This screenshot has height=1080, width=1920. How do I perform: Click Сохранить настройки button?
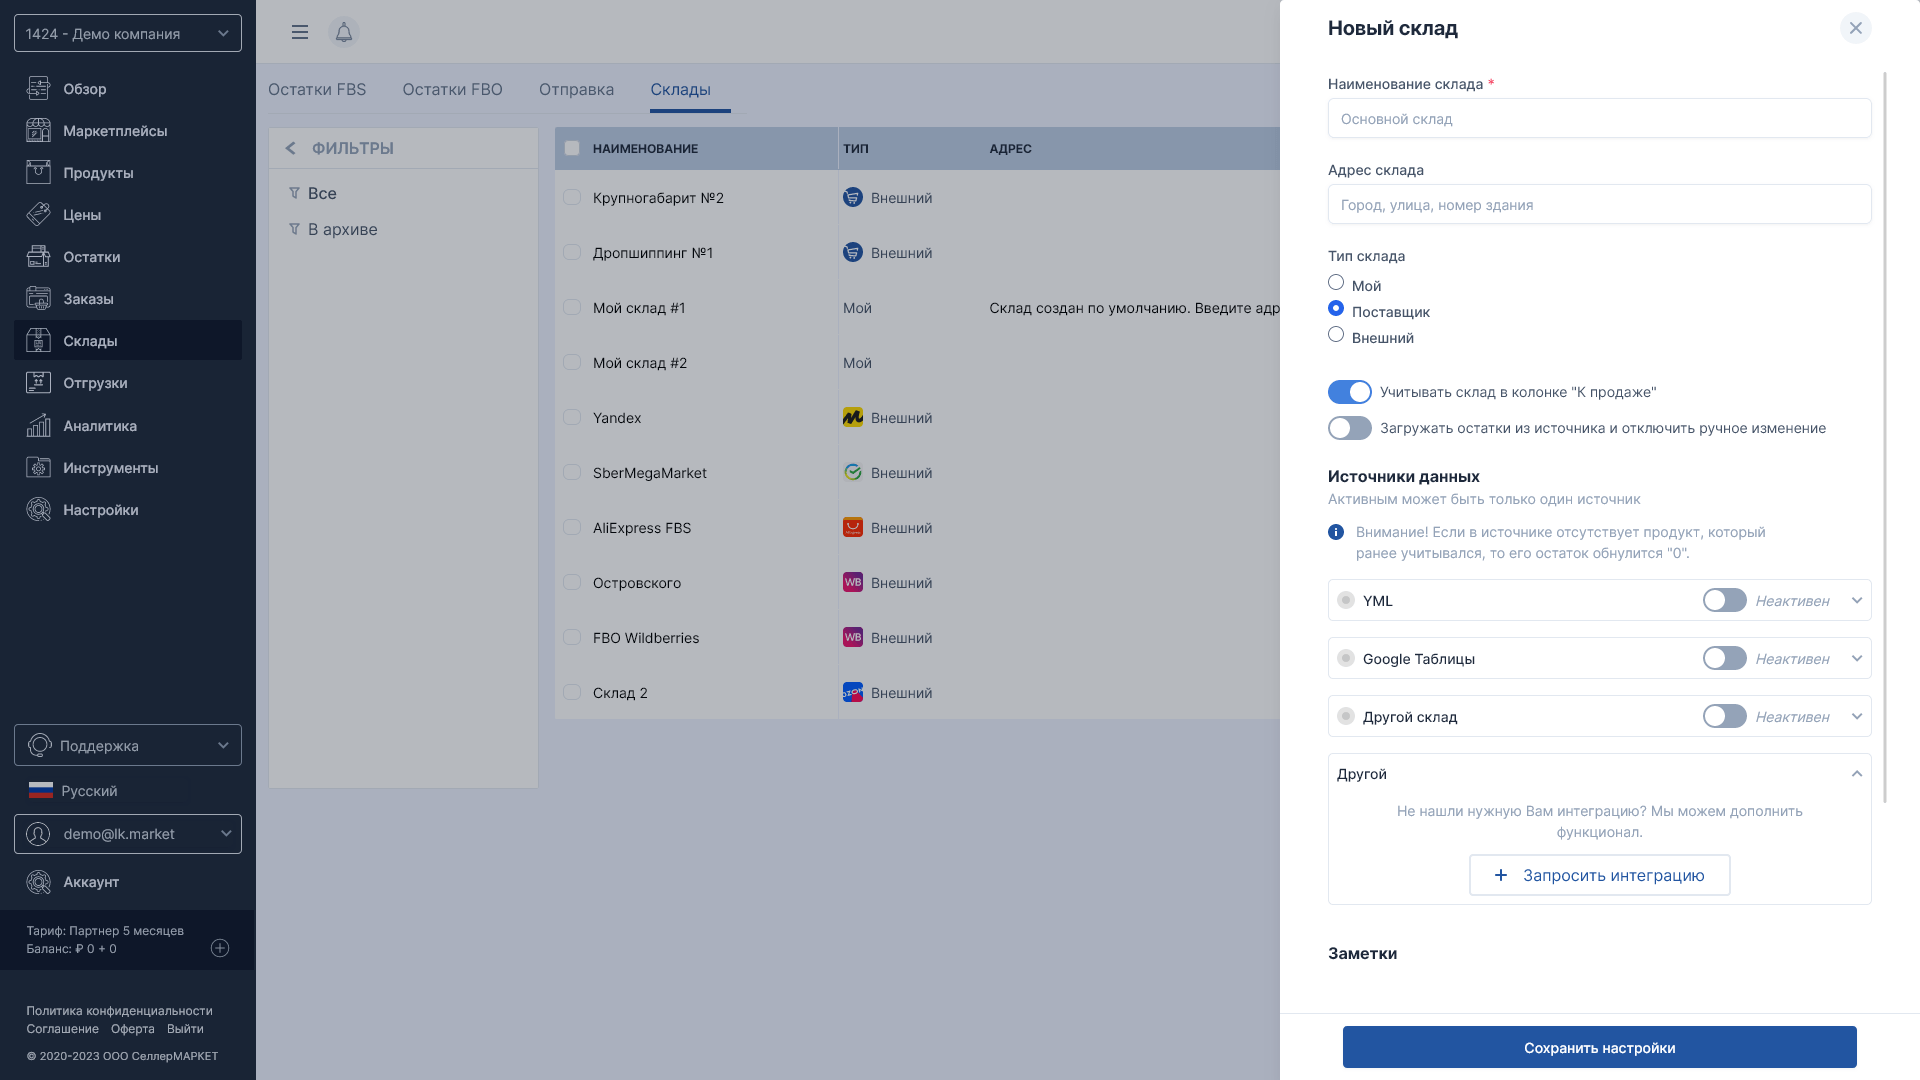[1600, 1047]
